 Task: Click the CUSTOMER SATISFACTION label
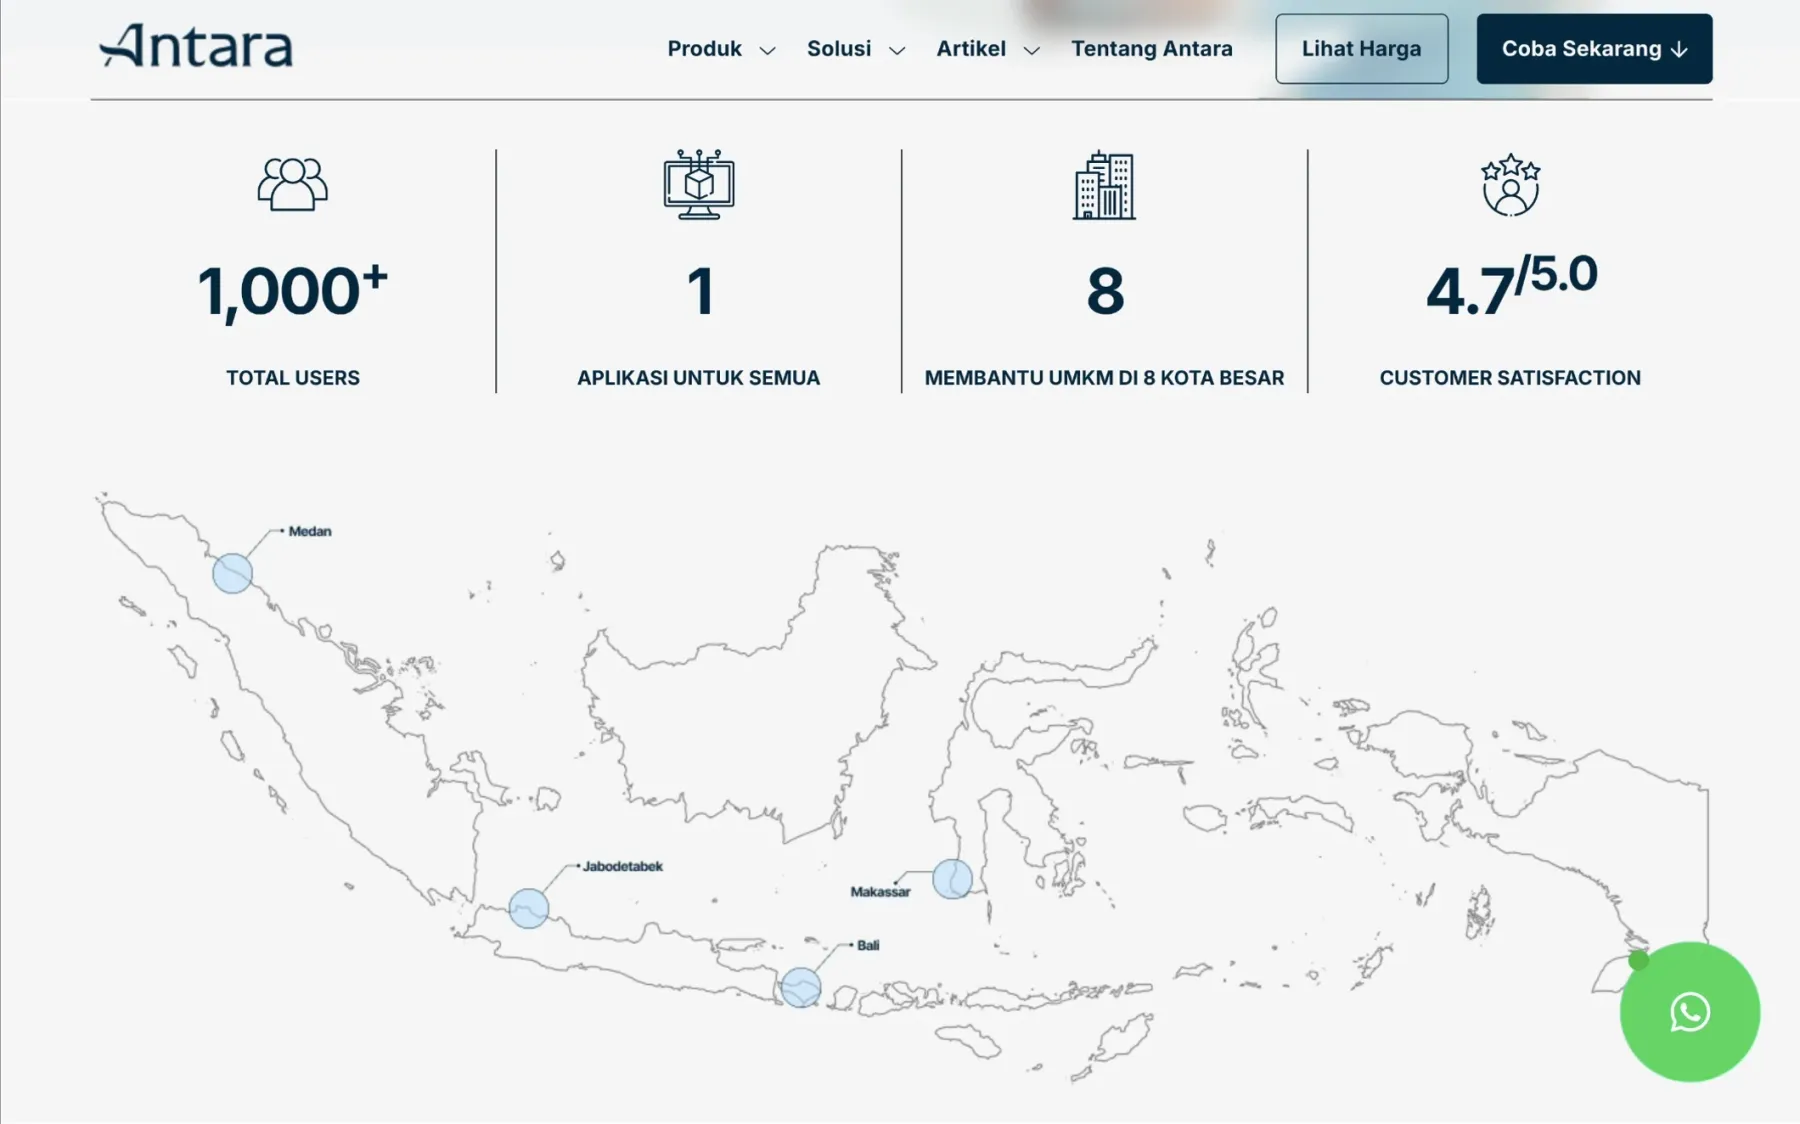1510,378
